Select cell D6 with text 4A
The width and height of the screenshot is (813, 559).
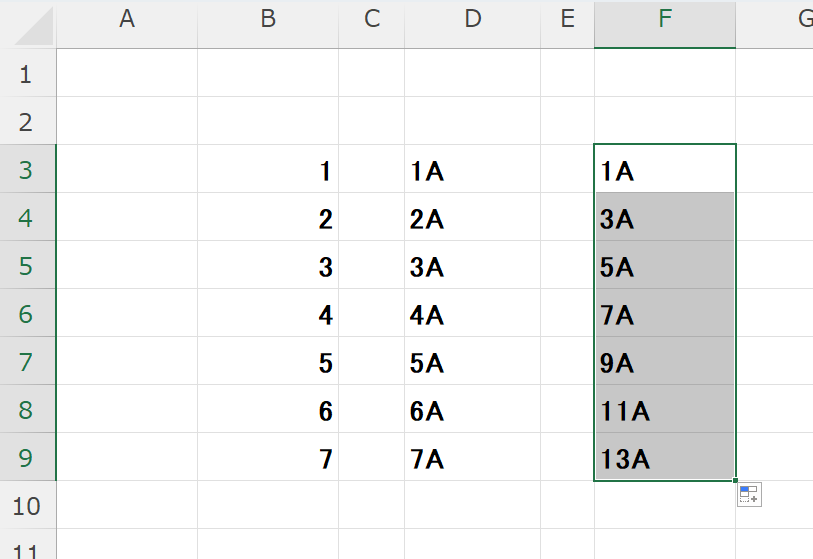click(x=472, y=314)
